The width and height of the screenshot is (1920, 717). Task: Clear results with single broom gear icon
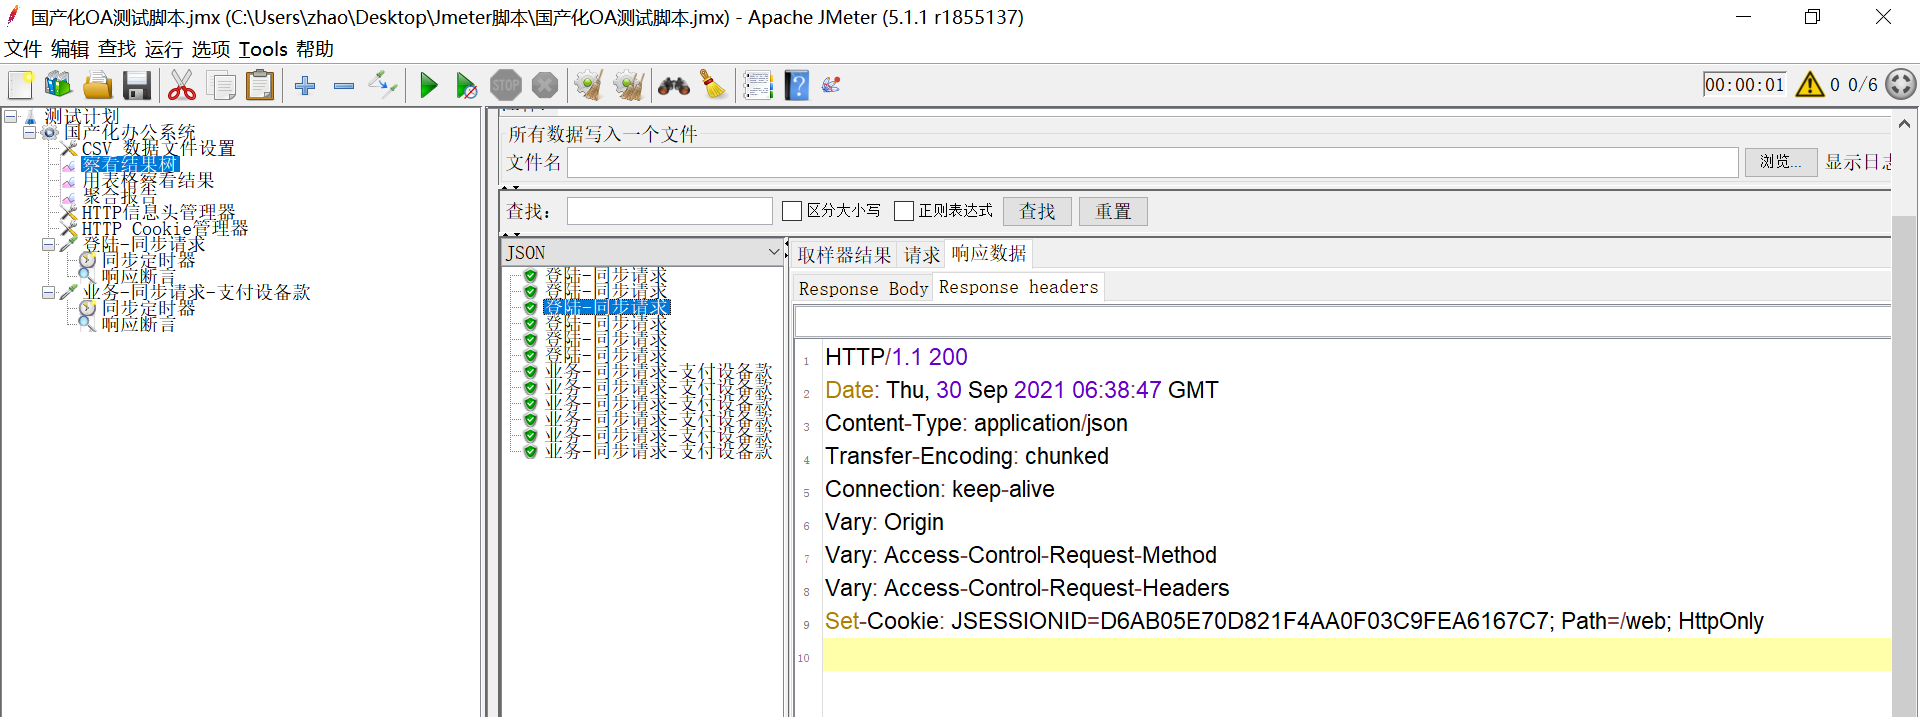pos(589,85)
